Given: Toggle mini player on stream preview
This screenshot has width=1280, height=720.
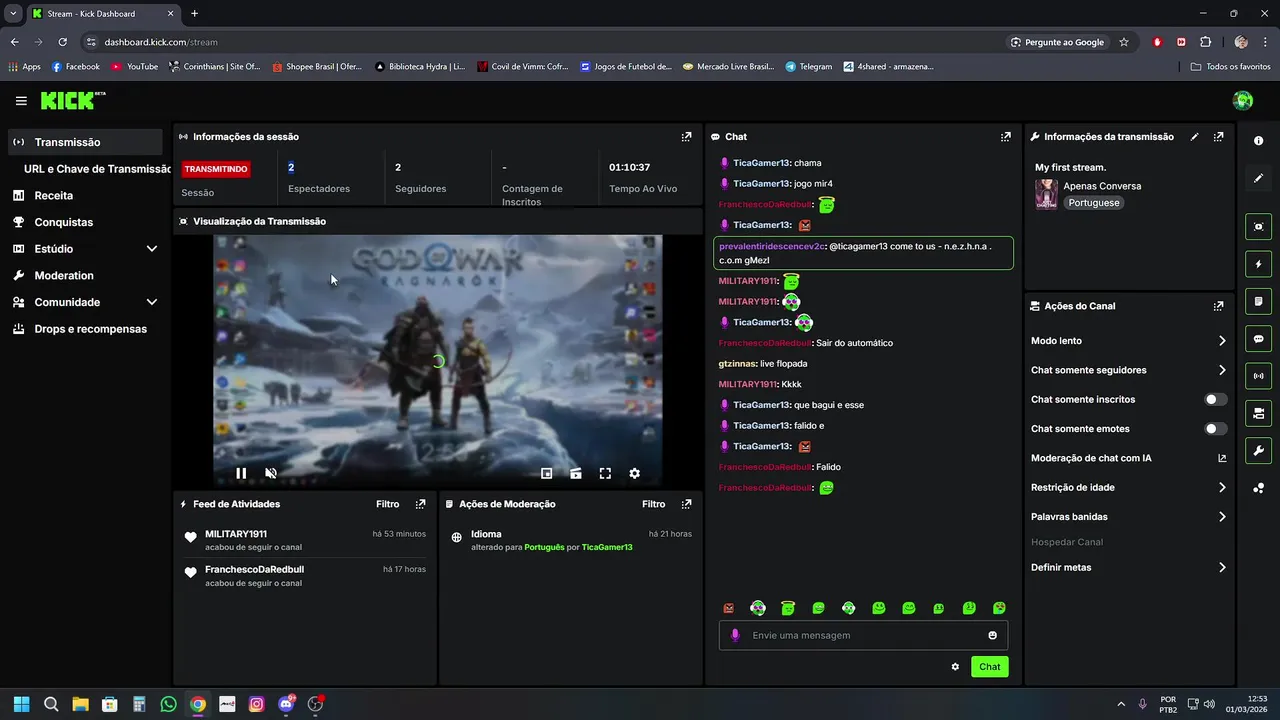Looking at the screenshot, I should [547, 474].
